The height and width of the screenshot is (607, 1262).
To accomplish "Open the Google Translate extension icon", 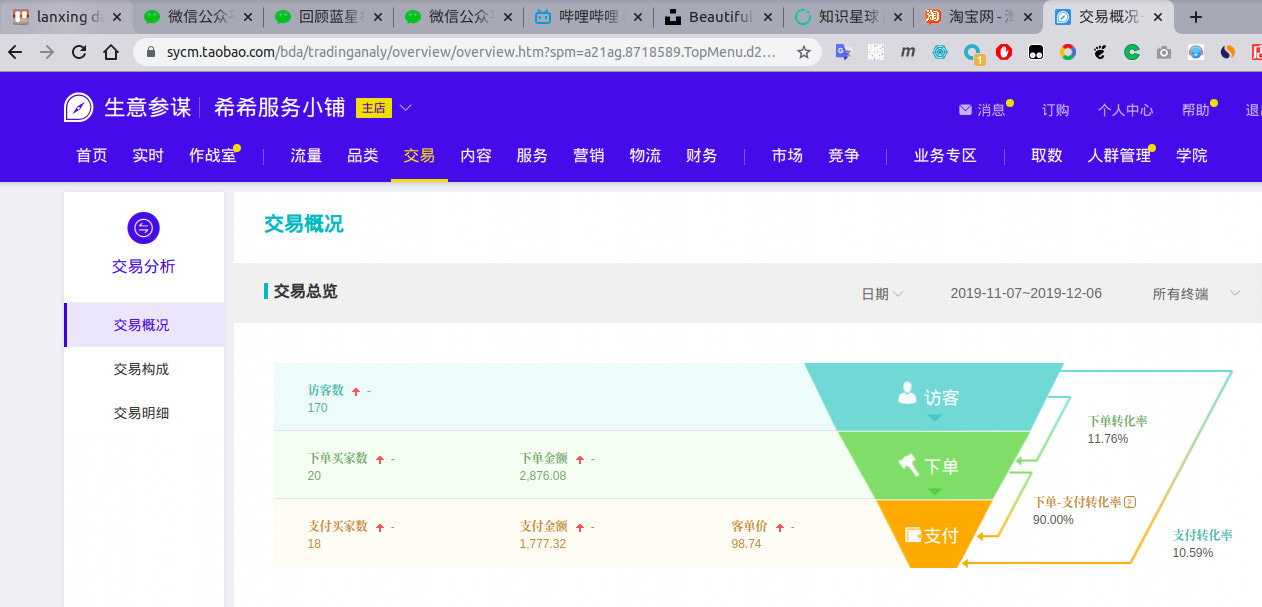I will pyautogui.click(x=843, y=52).
